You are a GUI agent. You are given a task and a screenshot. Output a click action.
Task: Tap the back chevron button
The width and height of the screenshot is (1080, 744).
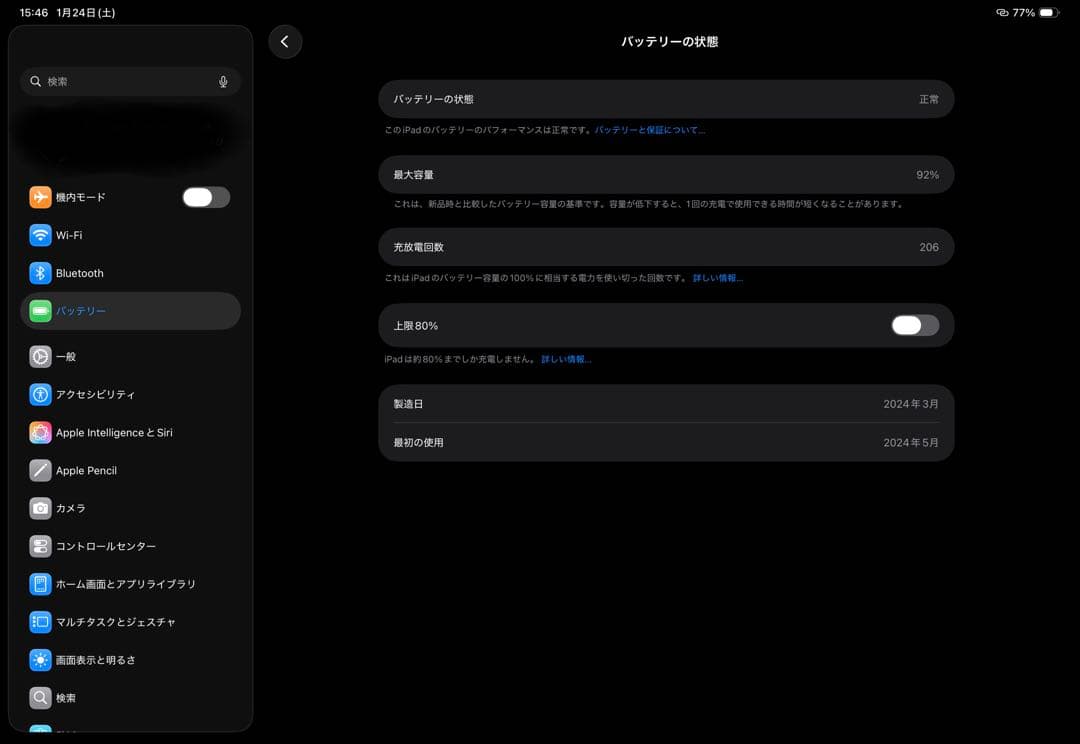coord(285,42)
